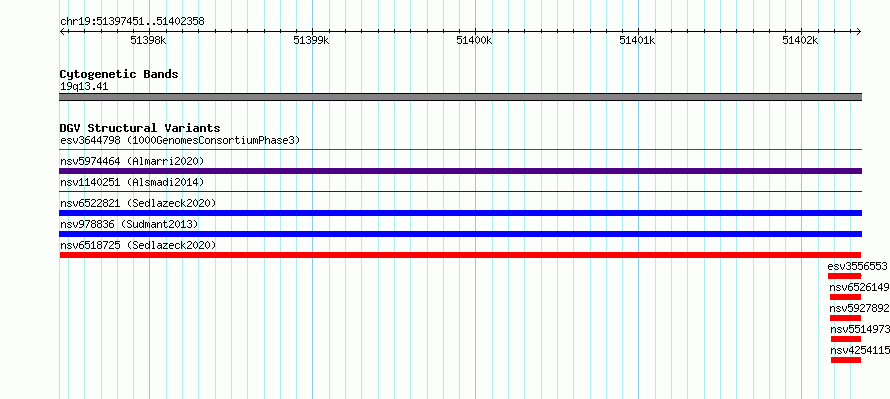
Task: Click the nsv6522821 (Sedlazeck2020) label
Action: 138,203
